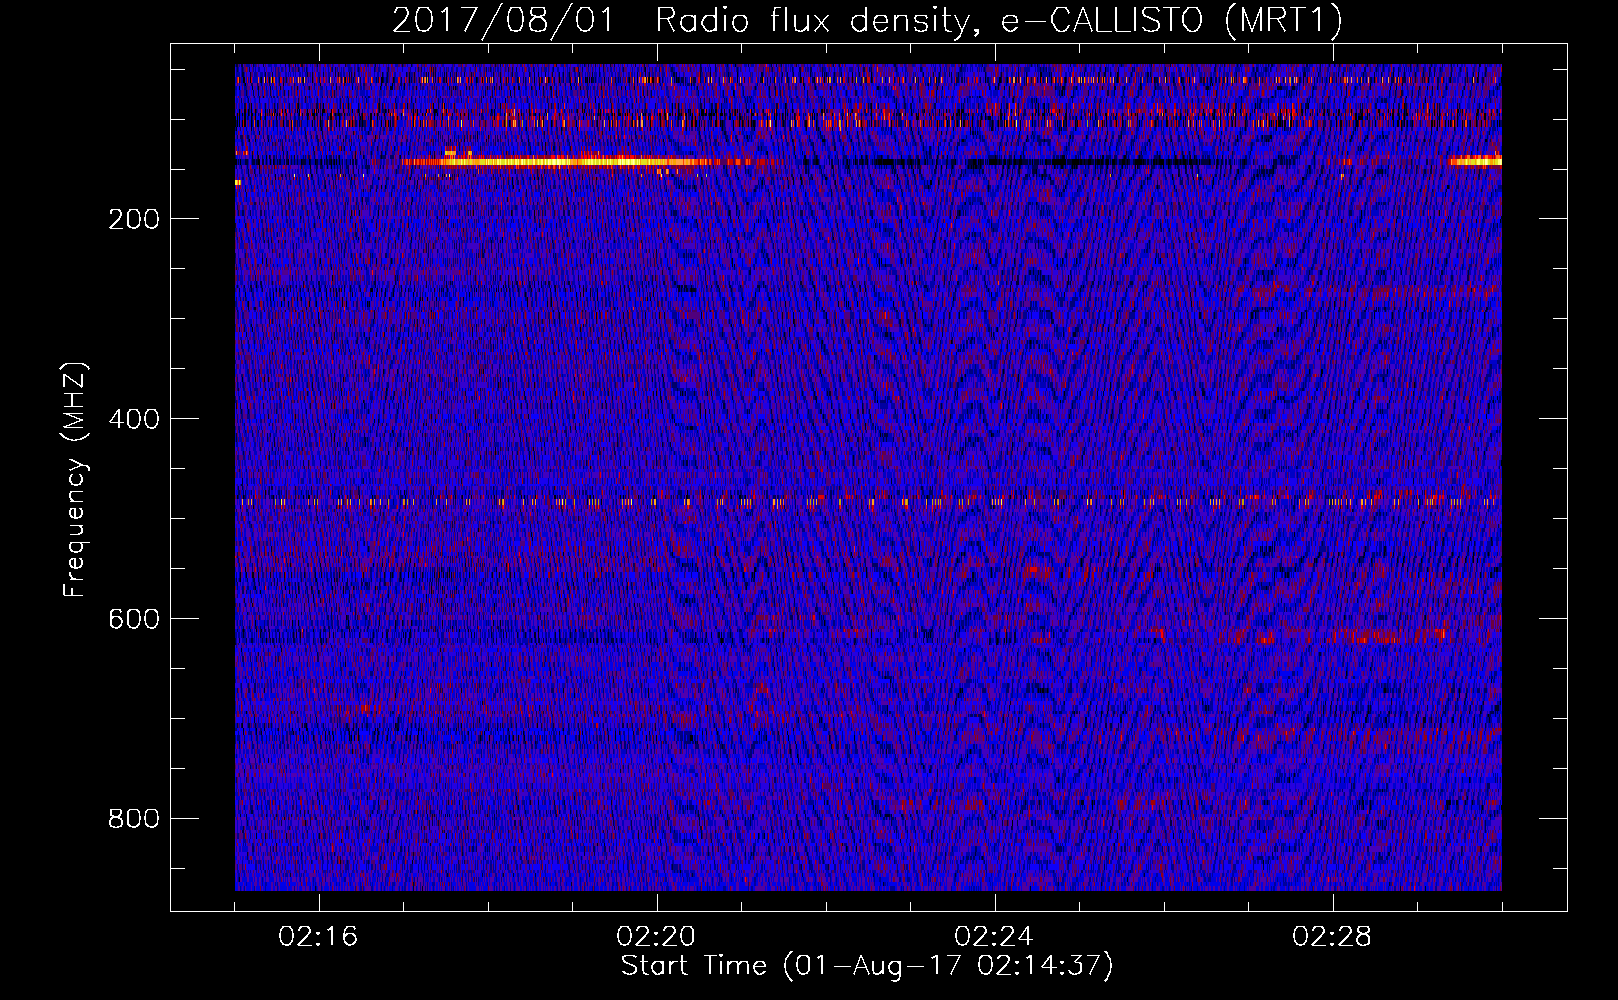Select the 02:28 time tick label

pyautogui.click(x=1332, y=937)
